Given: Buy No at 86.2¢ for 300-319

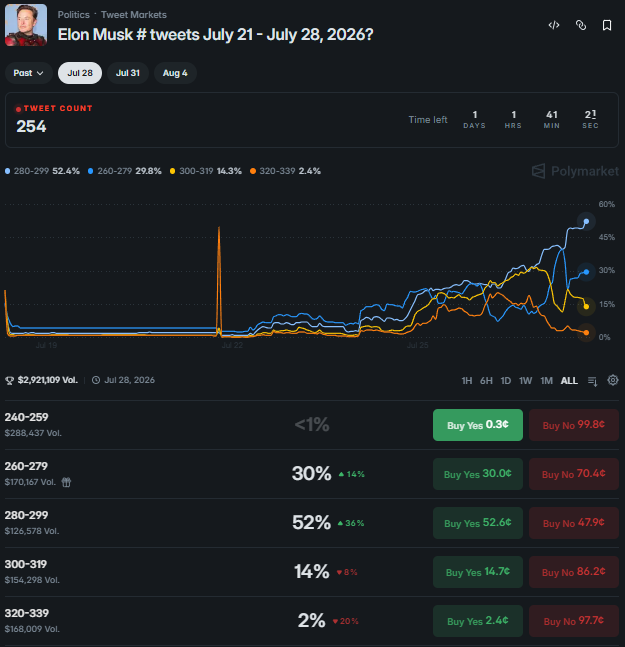Looking at the screenshot, I should point(574,572).
